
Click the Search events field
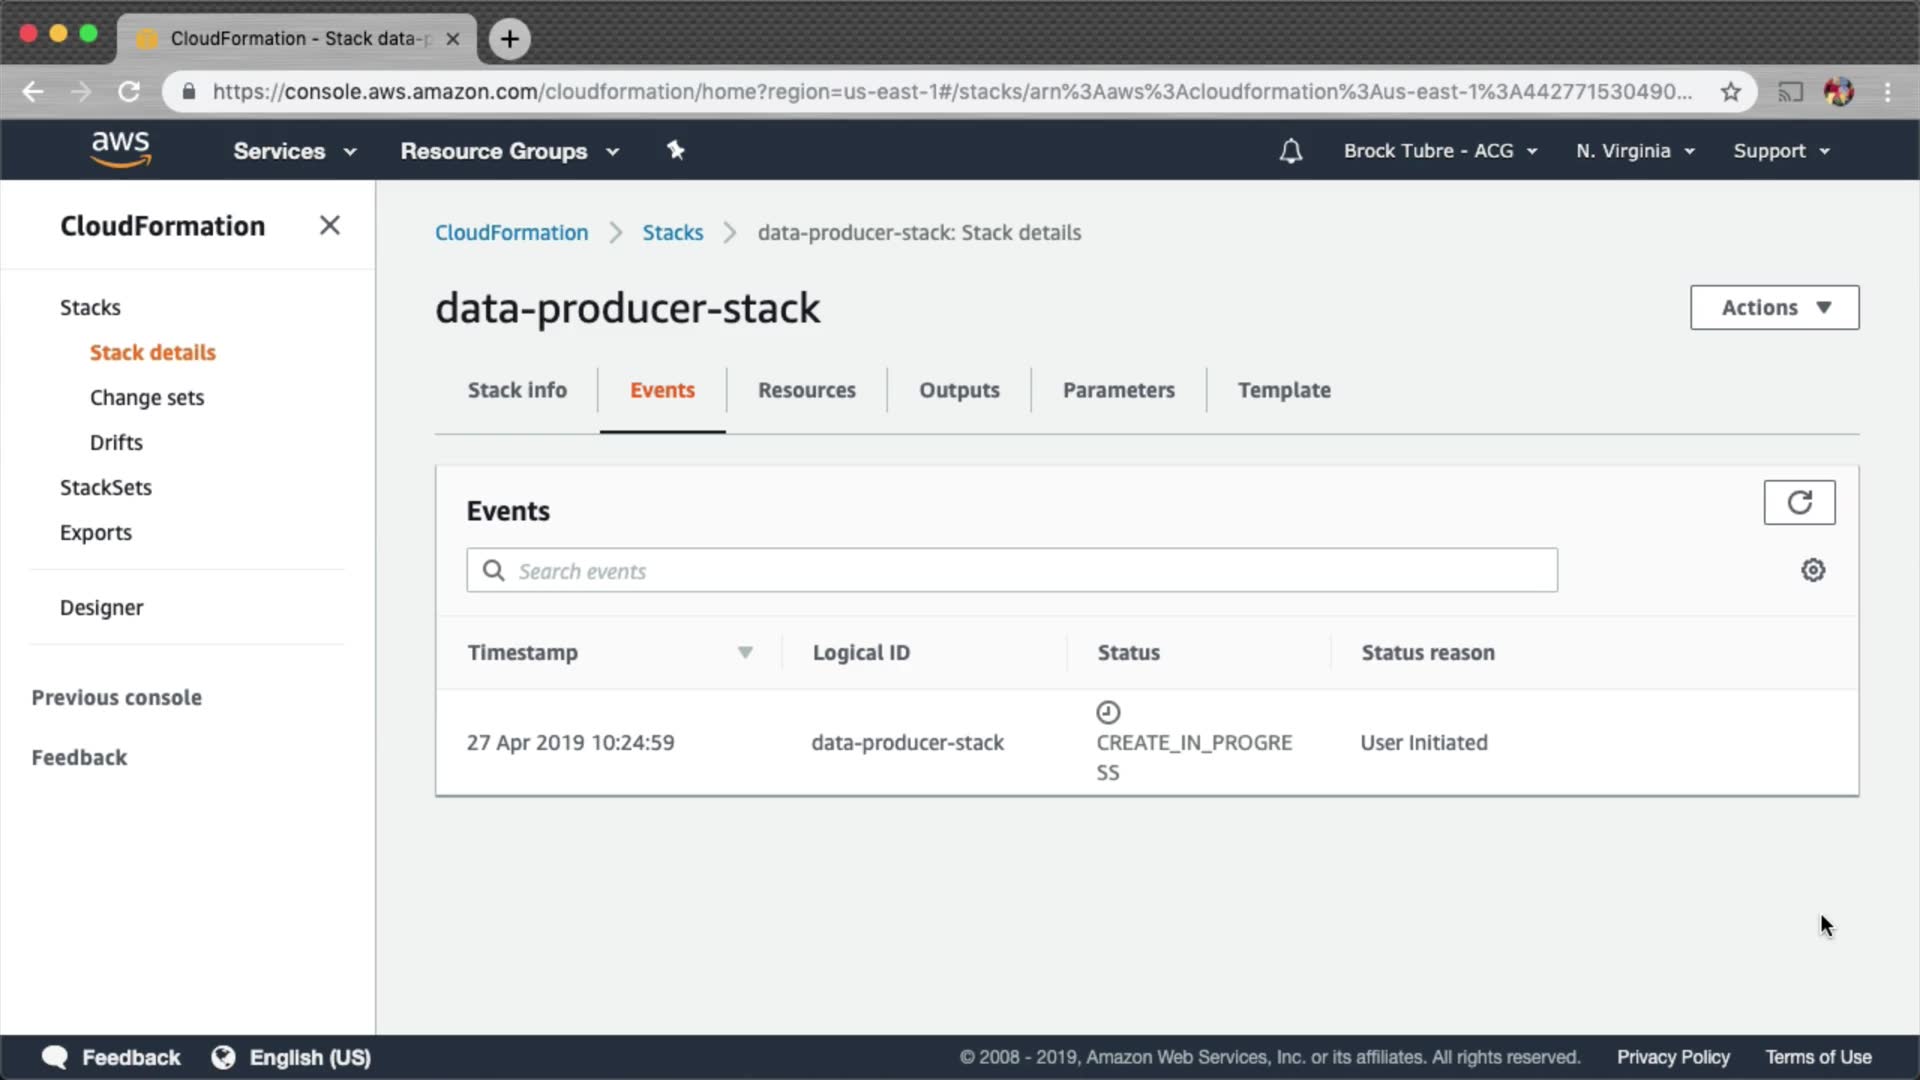(1010, 570)
